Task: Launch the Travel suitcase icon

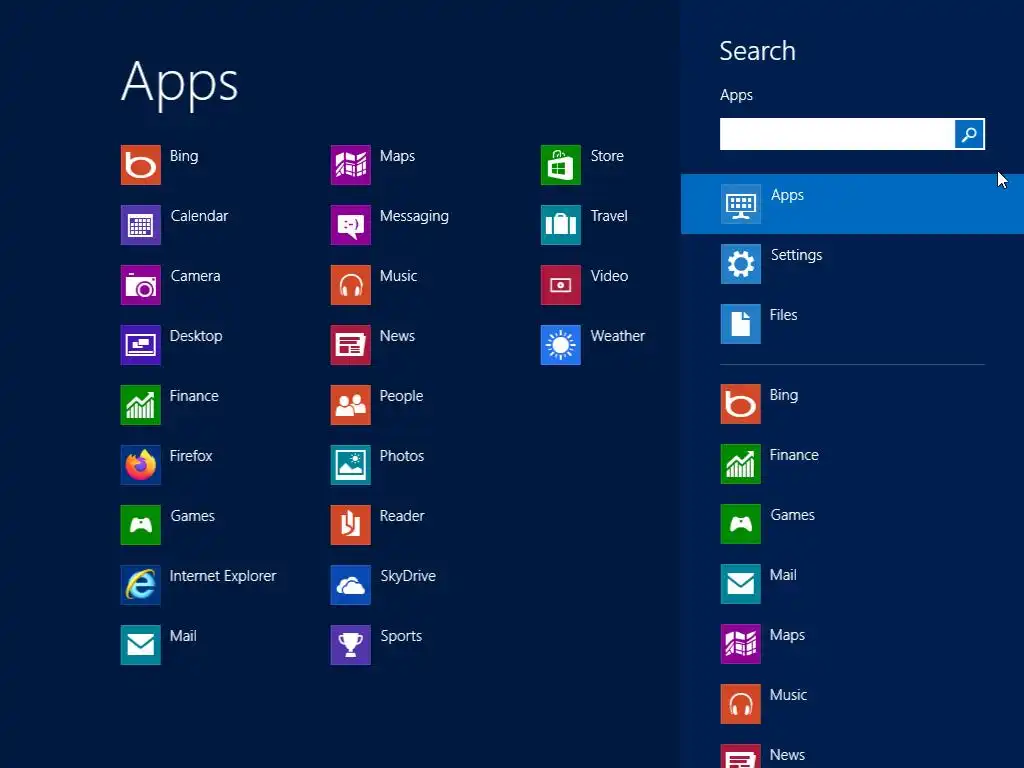Action: pyautogui.click(x=561, y=225)
